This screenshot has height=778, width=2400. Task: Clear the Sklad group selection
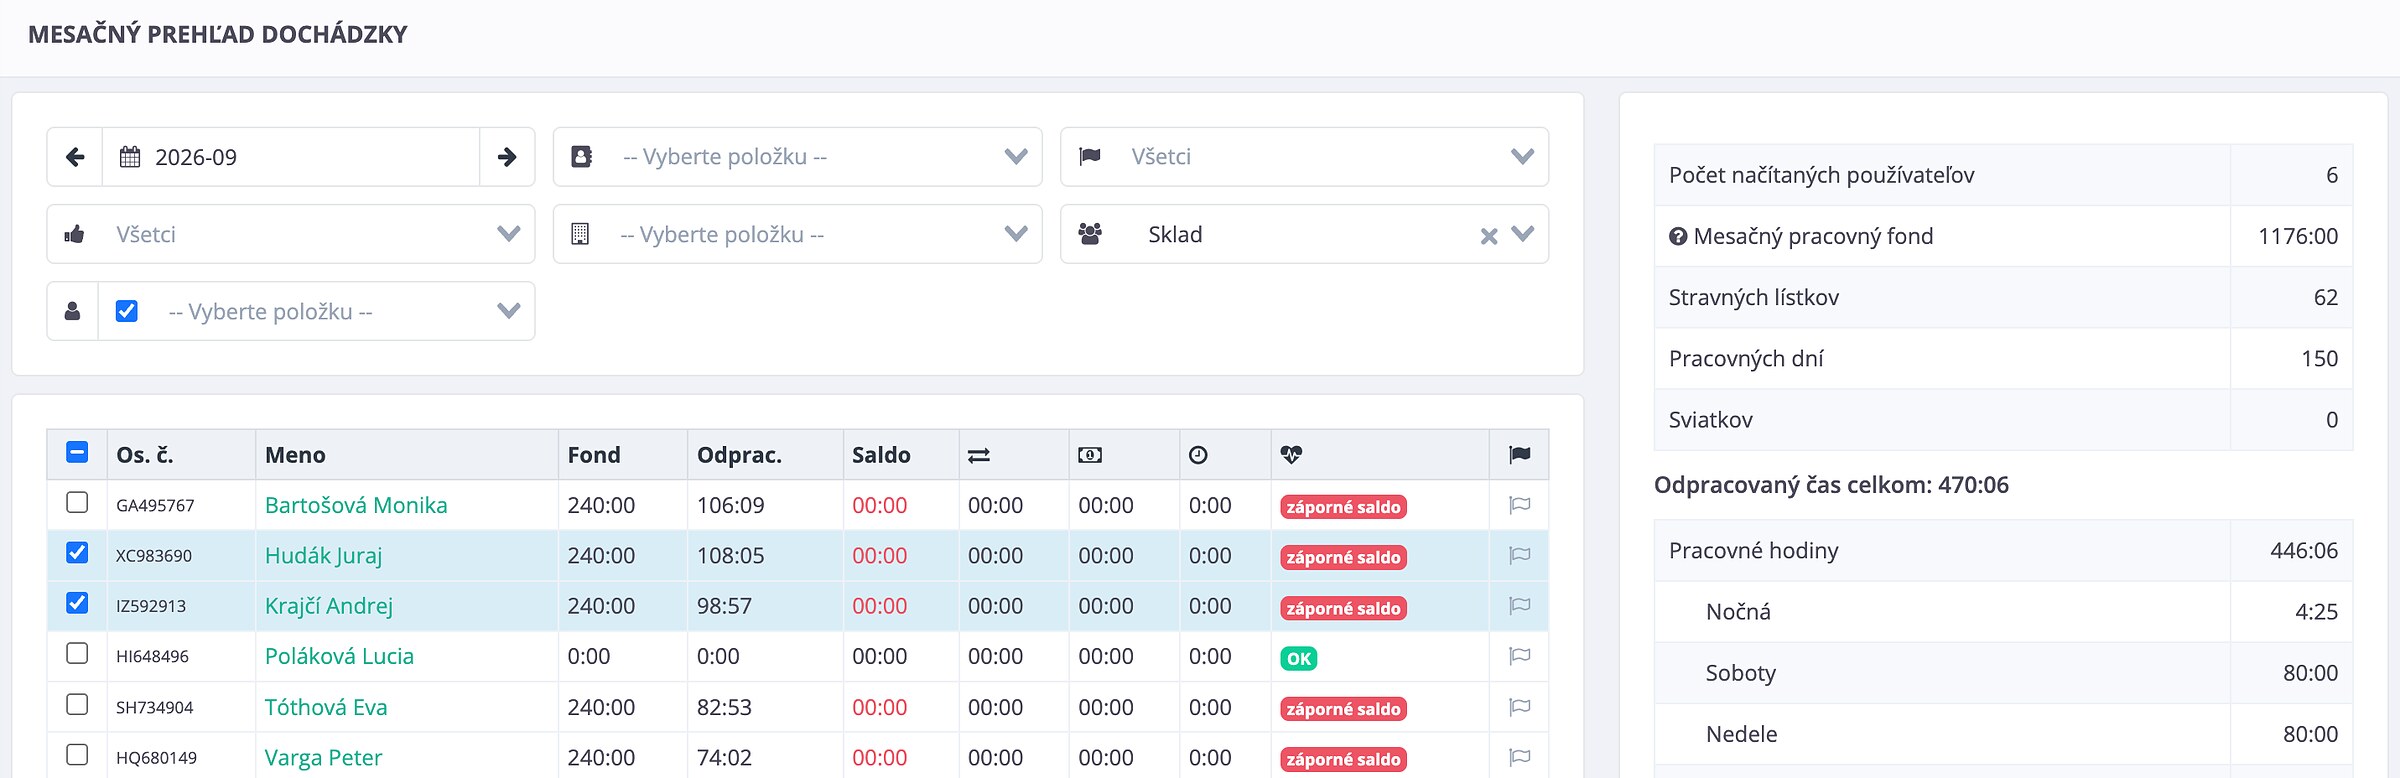1489,236
